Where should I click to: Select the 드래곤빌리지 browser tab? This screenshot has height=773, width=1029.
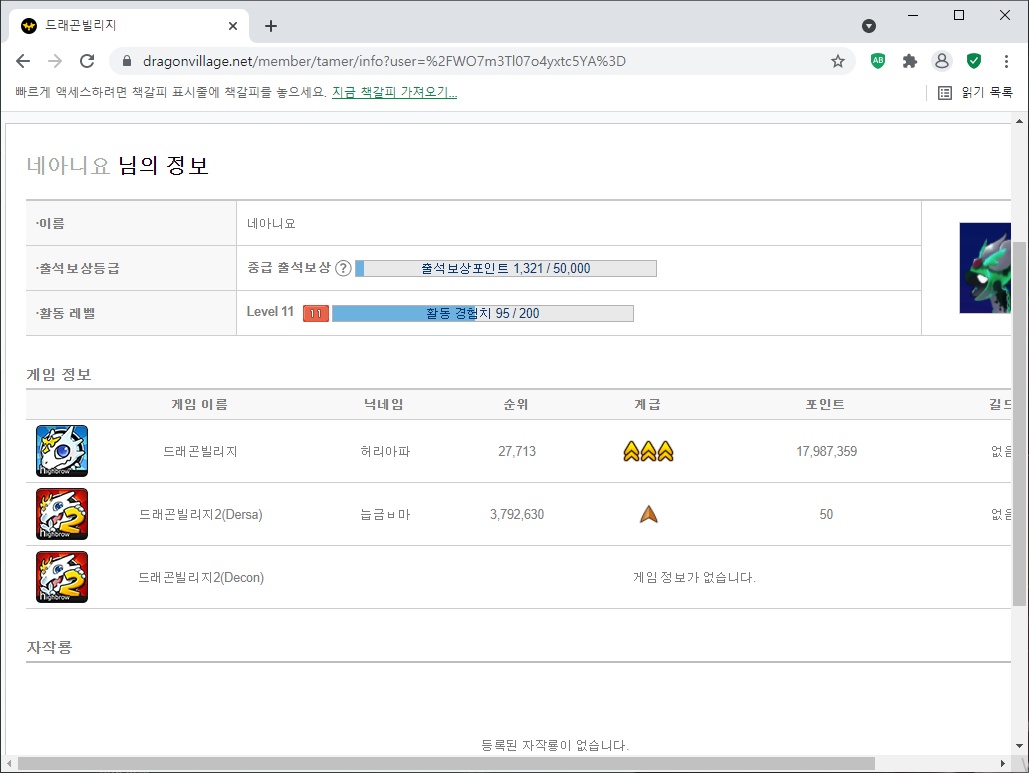click(120, 26)
